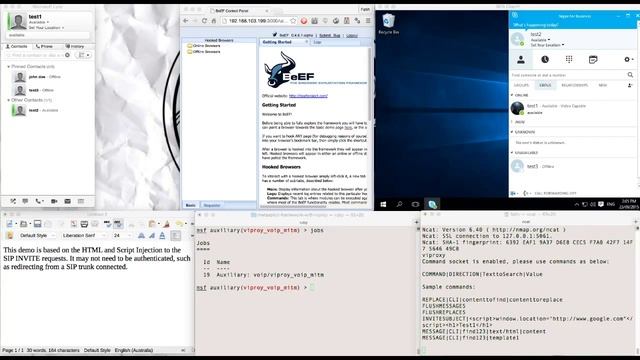Click browser home icon
This screenshot has width=640, height=360.
[213, 20]
